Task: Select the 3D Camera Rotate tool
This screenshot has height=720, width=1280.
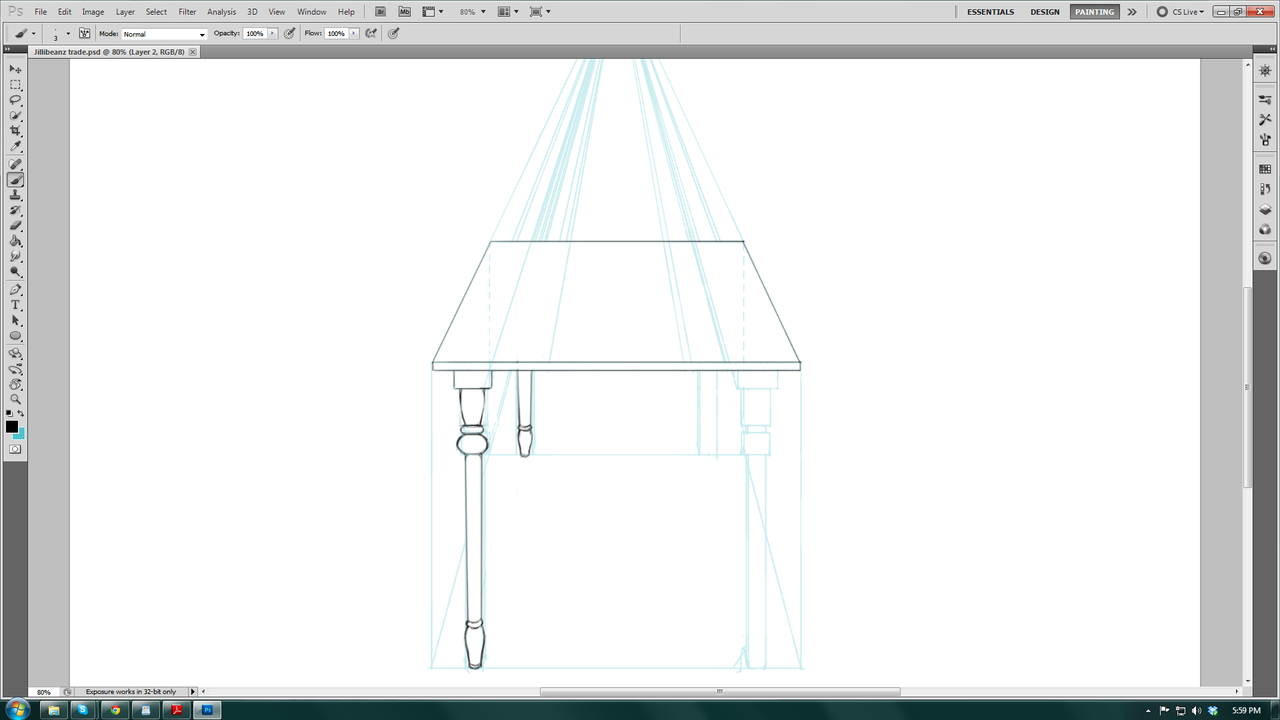Action: click(16, 369)
